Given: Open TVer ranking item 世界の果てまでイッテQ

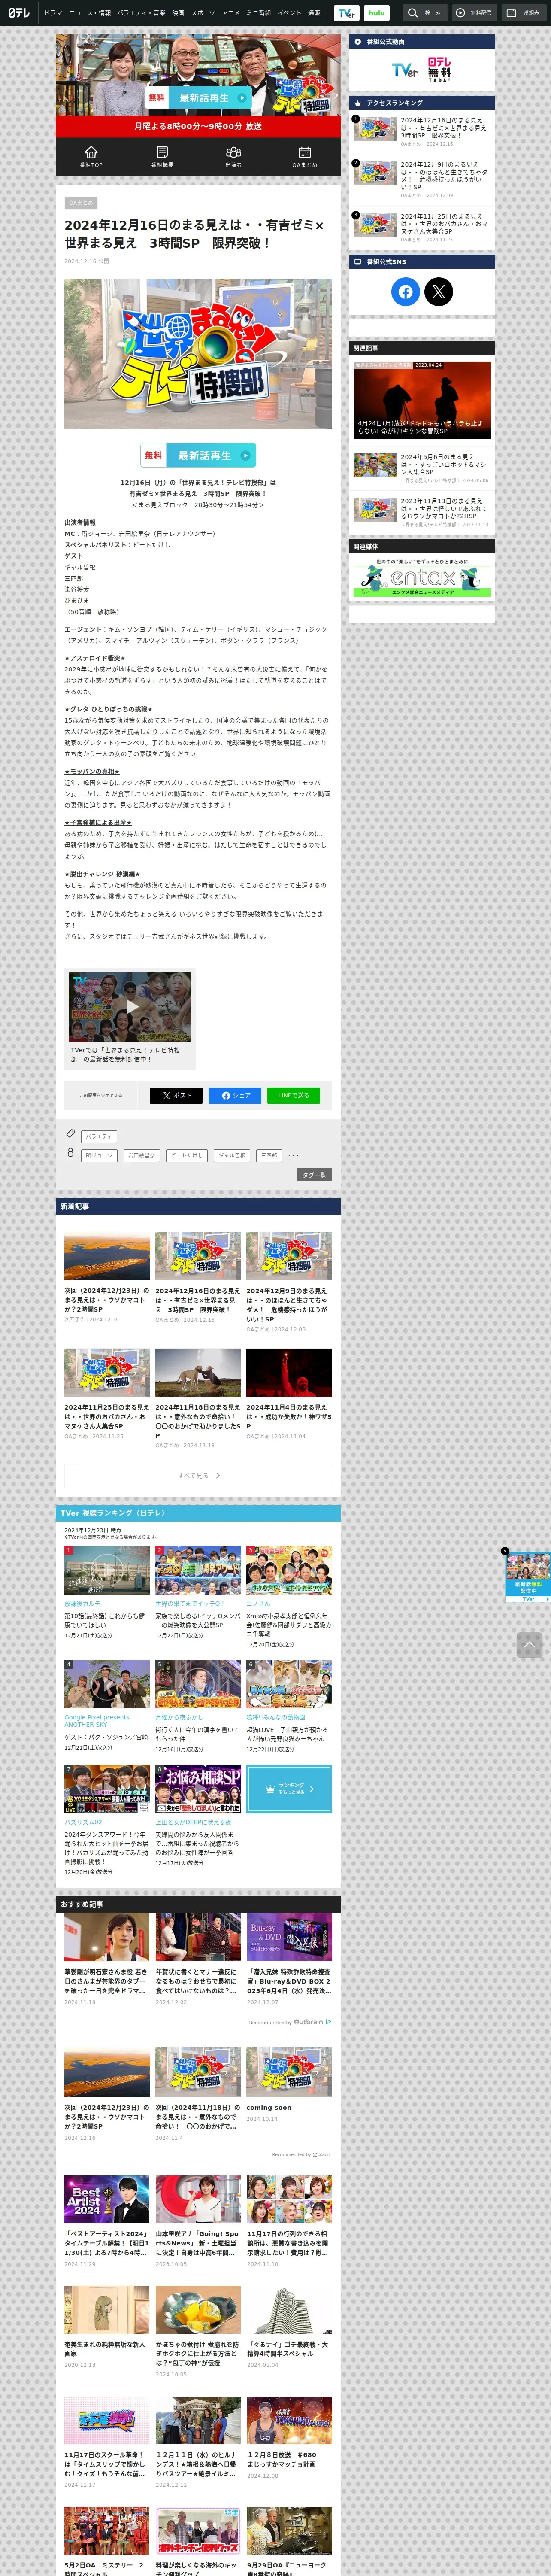Looking at the screenshot, I should point(198,1592).
